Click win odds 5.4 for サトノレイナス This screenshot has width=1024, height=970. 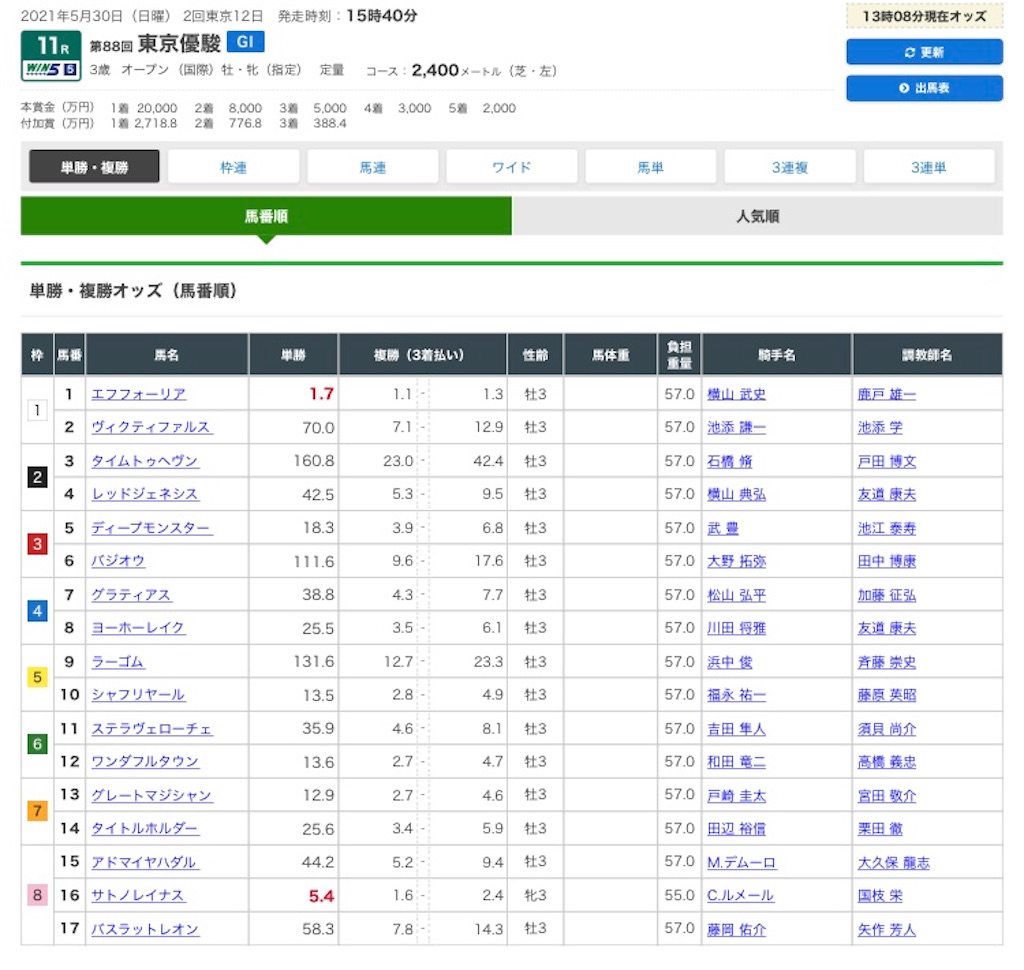click(321, 896)
